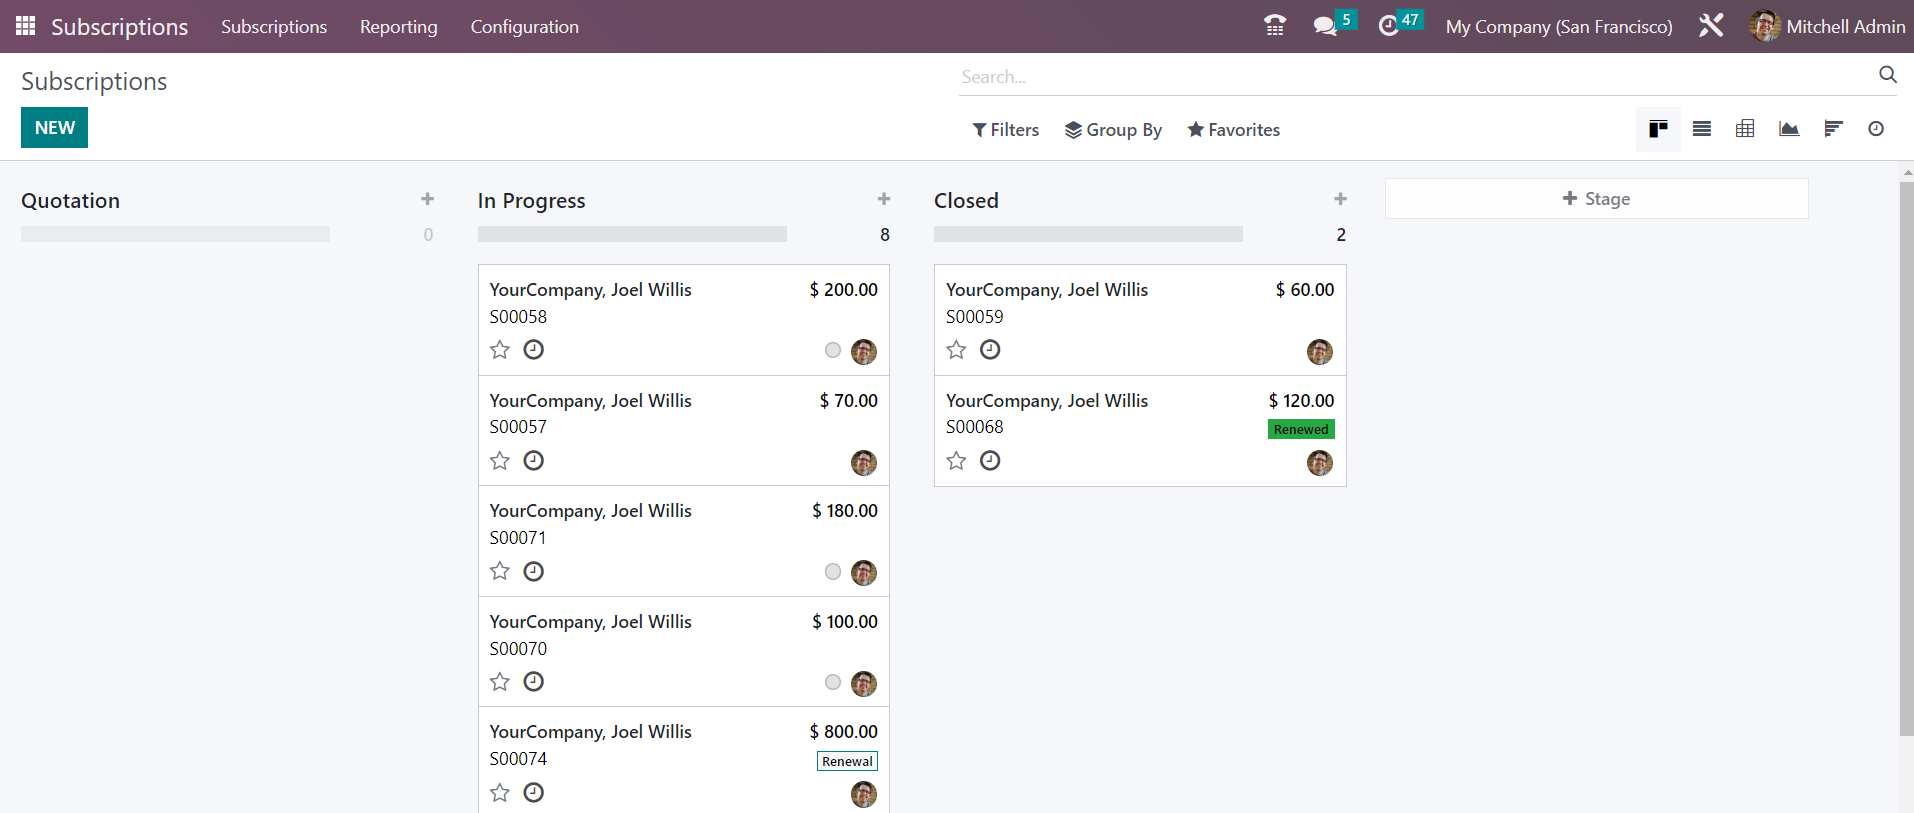Viewport: 1914px width, 813px height.
Task: Click the vertical page scrollbar
Action: point(1906,460)
